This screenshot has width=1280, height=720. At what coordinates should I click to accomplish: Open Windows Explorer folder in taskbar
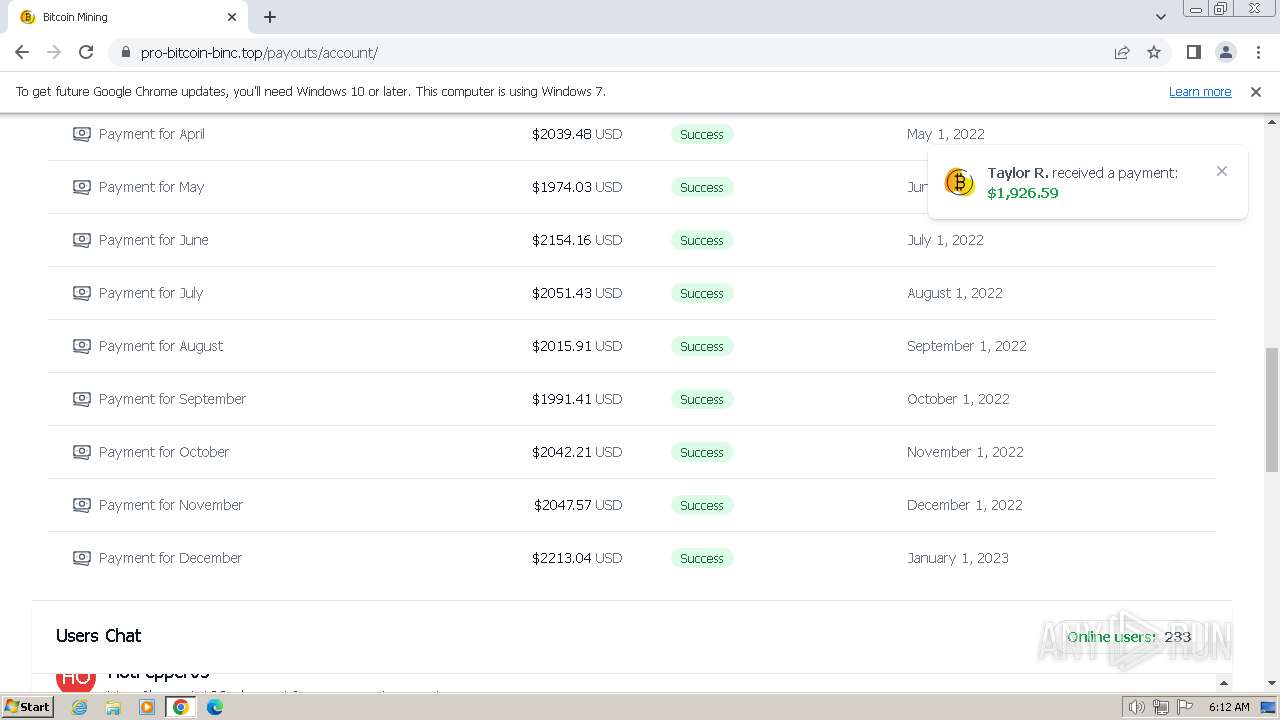tap(113, 707)
